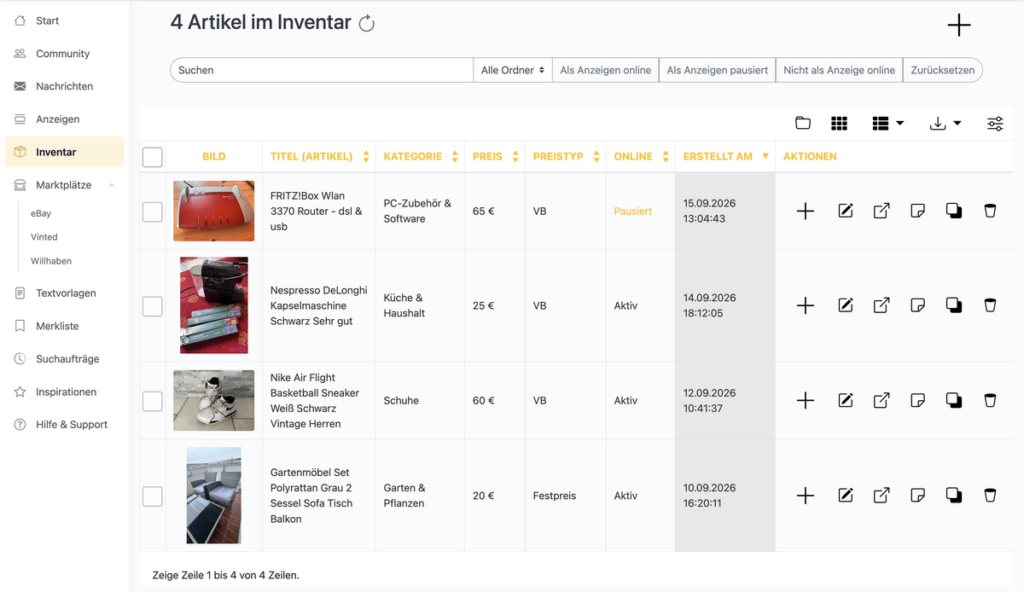The width and height of the screenshot is (1024, 592).
Task: Open Nachrichten in the sidebar
Action: click(x=64, y=86)
